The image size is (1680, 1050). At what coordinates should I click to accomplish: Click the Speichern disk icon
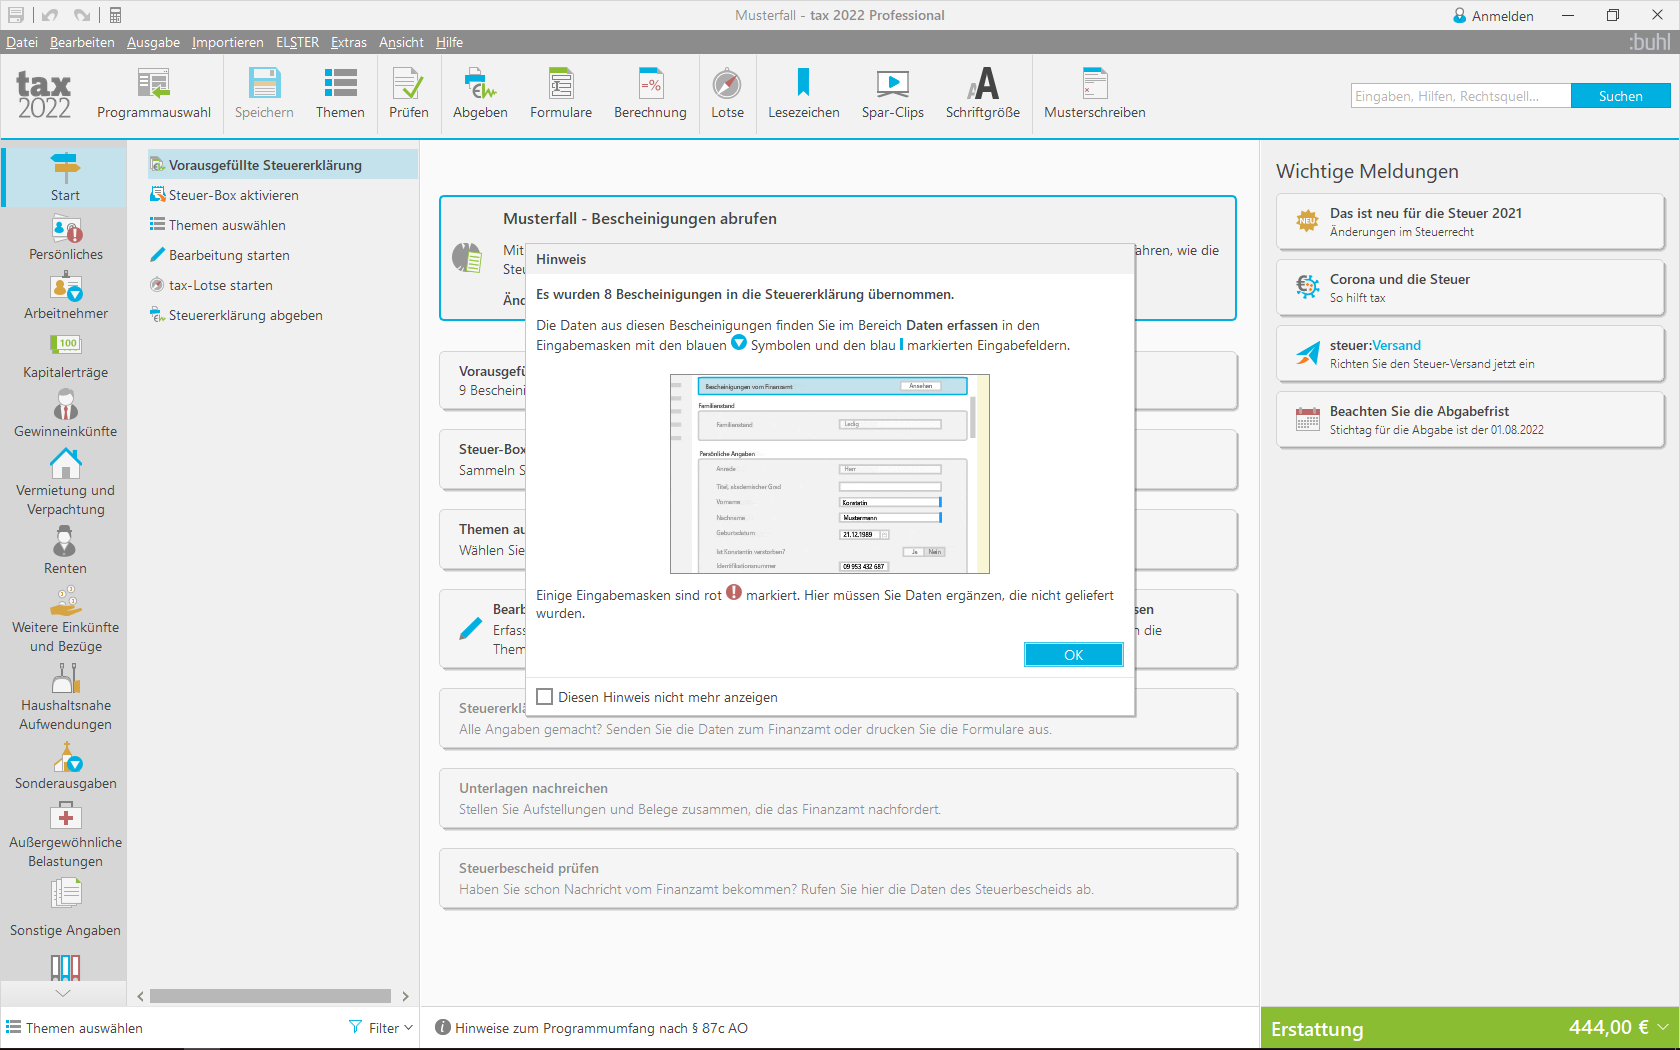pos(264,94)
